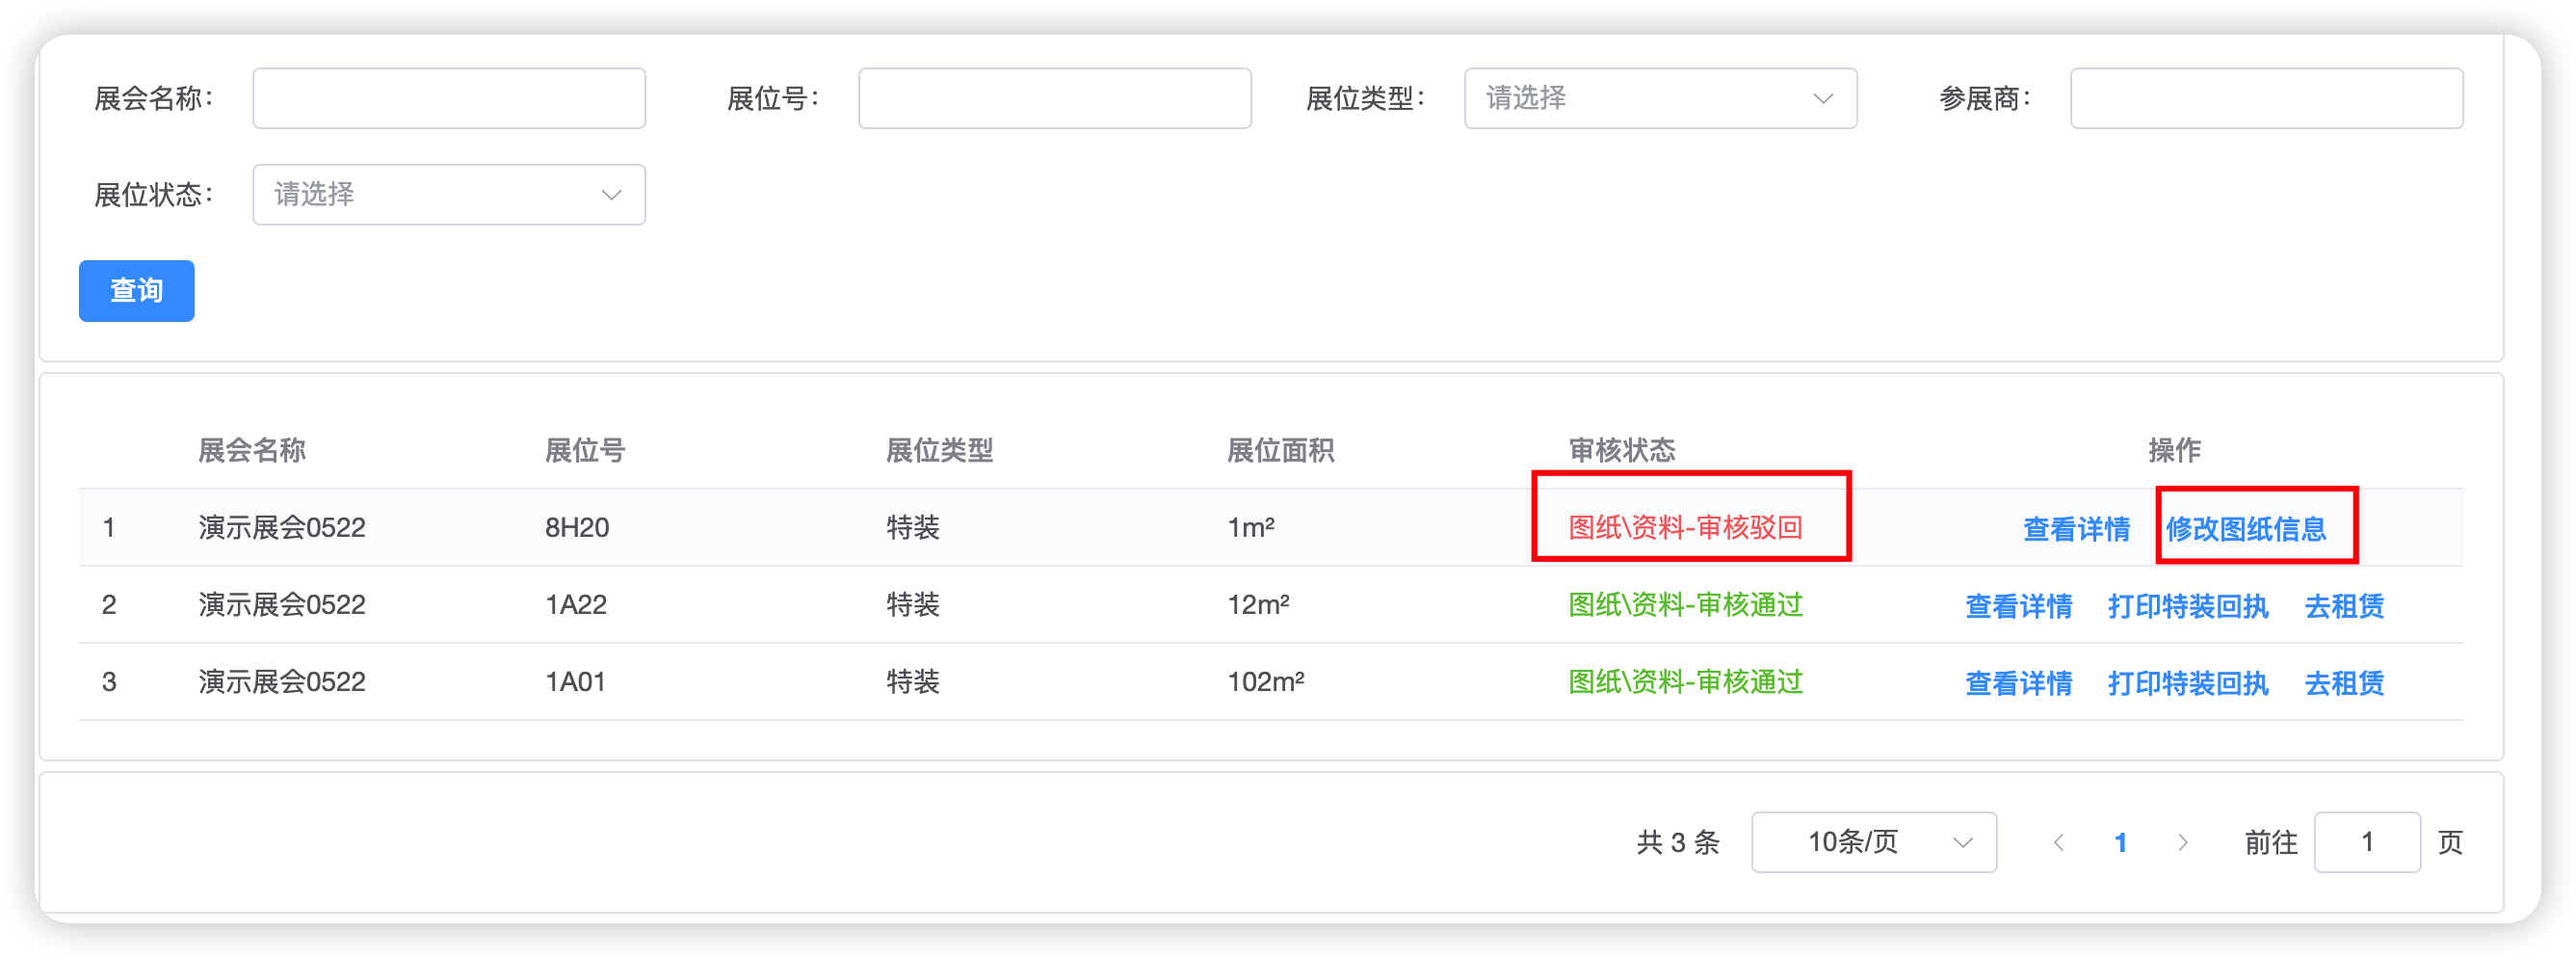The image size is (2576, 958).
Task: Click the 102m² area cell
Action: pyautogui.click(x=1265, y=682)
